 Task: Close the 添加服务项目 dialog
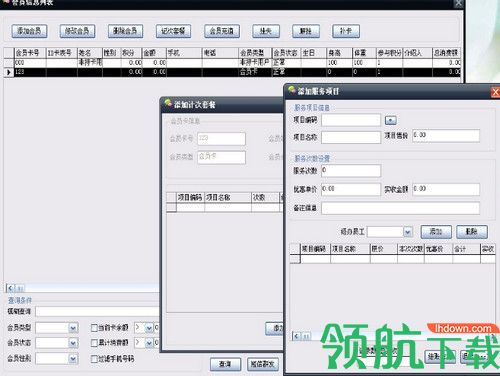(x=495, y=92)
